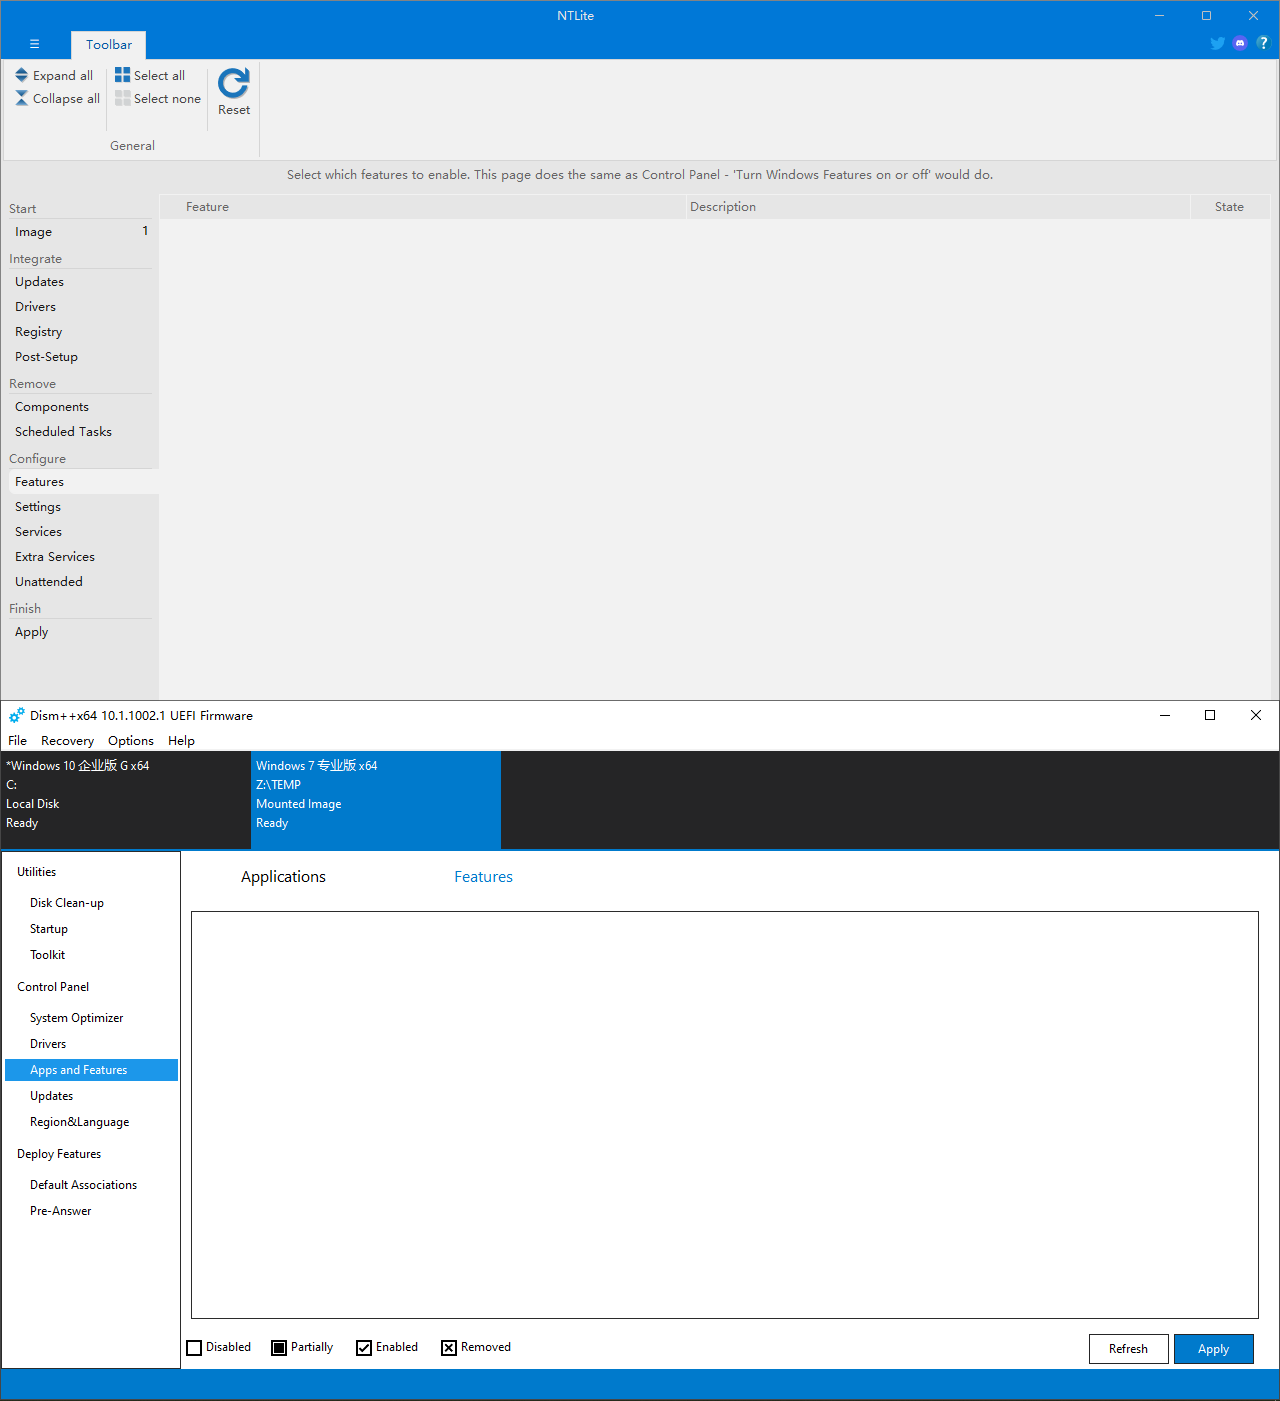Click the Select all icon
This screenshot has width=1280, height=1401.
pyautogui.click(x=122, y=75)
